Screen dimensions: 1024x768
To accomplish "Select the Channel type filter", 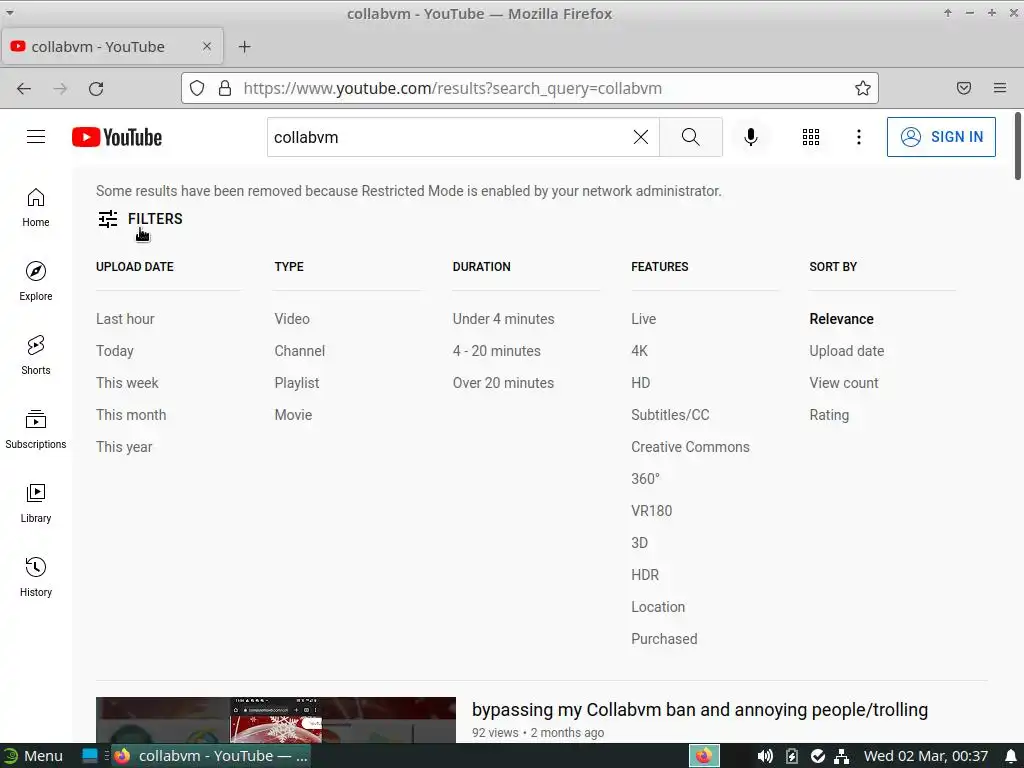I will pos(300,351).
